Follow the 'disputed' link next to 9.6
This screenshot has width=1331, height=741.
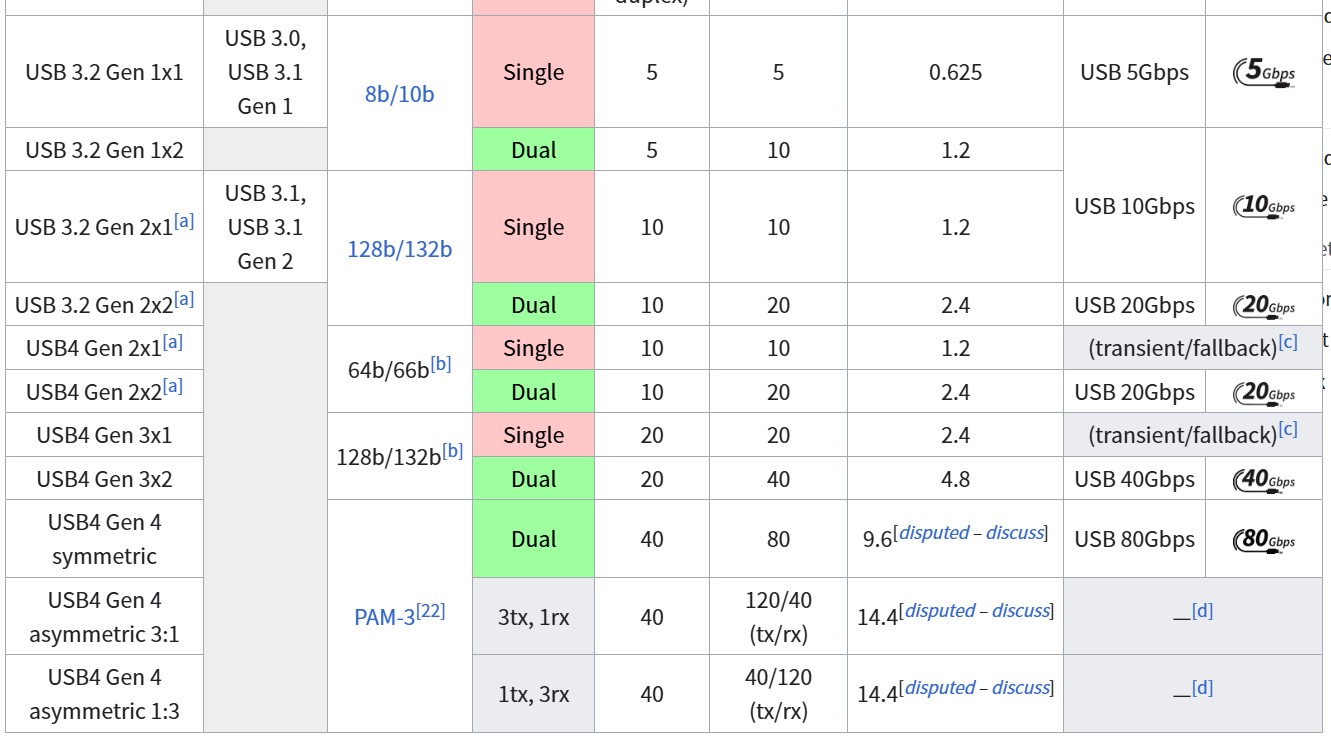click(x=934, y=533)
